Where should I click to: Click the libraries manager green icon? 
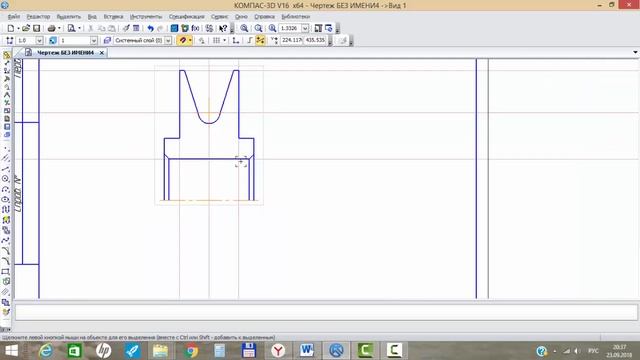click(185, 28)
